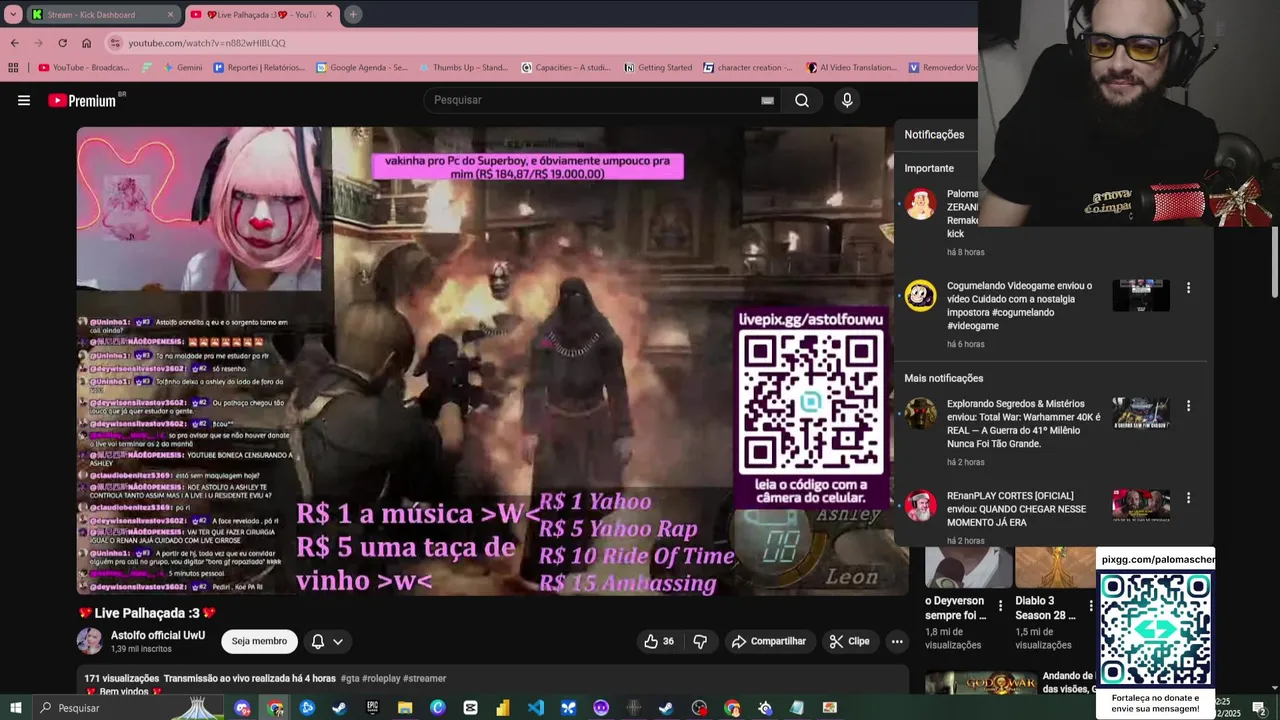Open options for Diablo 3 recommended video
This screenshot has width=1280, height=720.
coord(1090,606)
